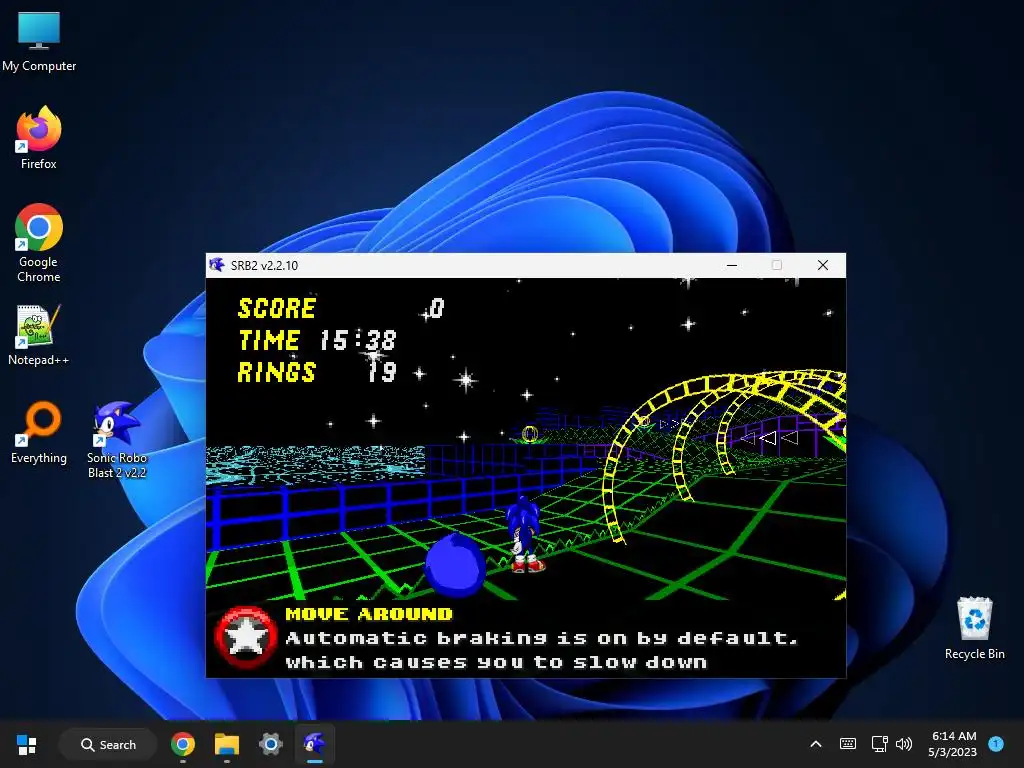Image resolution: width=1024 pixels, height=768 pixels.
Task: Click the SRB2 window title bar icon
Action: coord(217,265)
